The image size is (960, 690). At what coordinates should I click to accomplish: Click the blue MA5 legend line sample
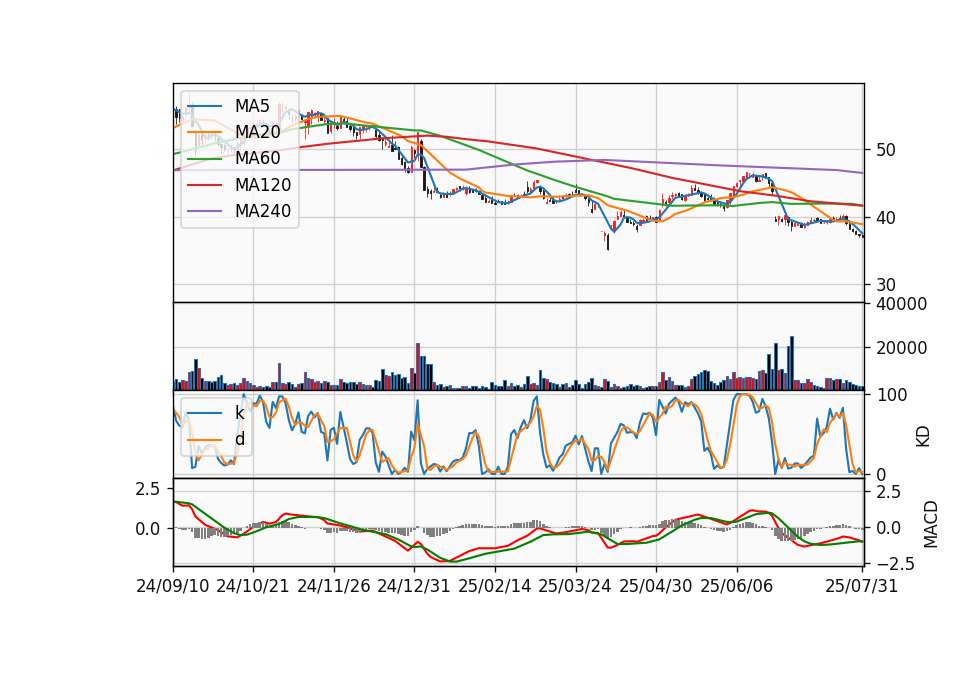[x=204, y=107]
